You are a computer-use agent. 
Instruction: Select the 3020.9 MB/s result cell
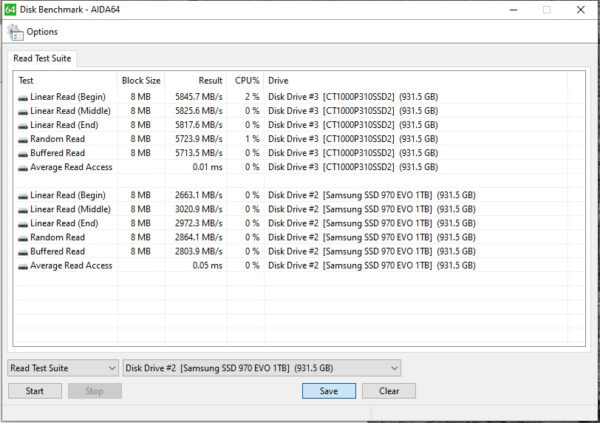click(199, 209)
